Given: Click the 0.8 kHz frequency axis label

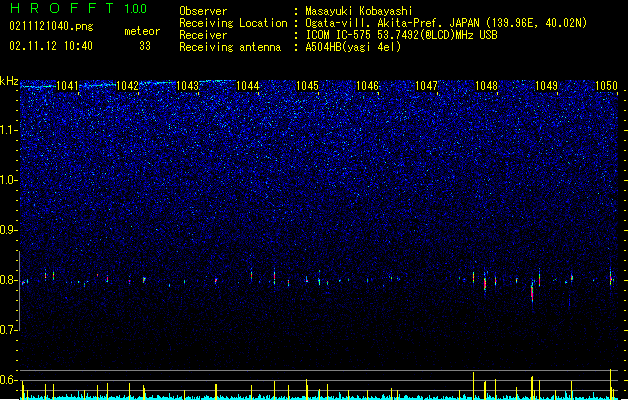Looking at the screenshot, I should click(x=8, y=280).
